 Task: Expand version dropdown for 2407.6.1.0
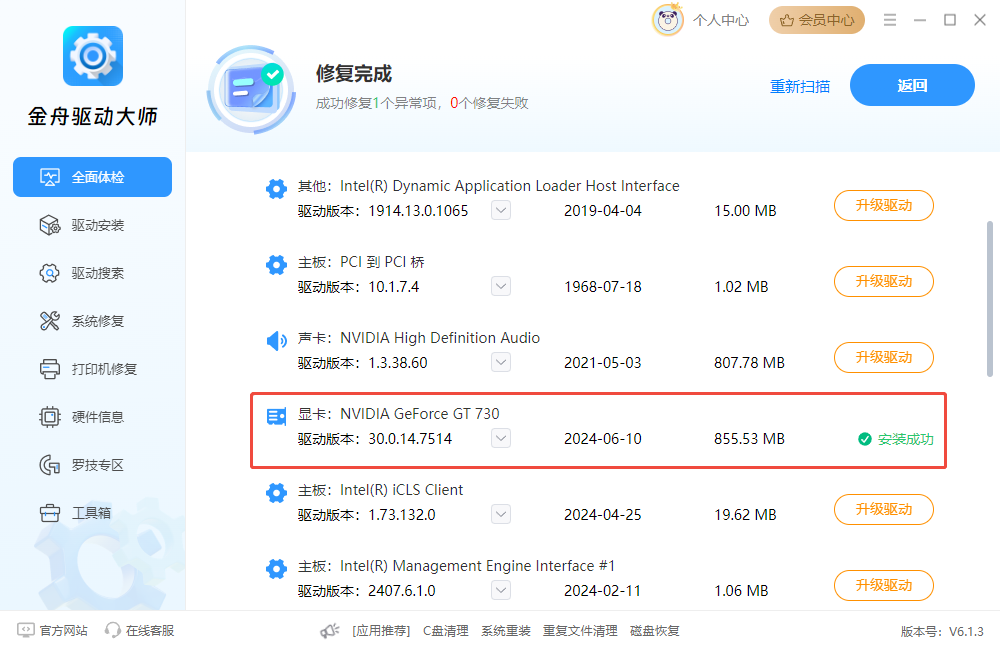coord(501,590)
